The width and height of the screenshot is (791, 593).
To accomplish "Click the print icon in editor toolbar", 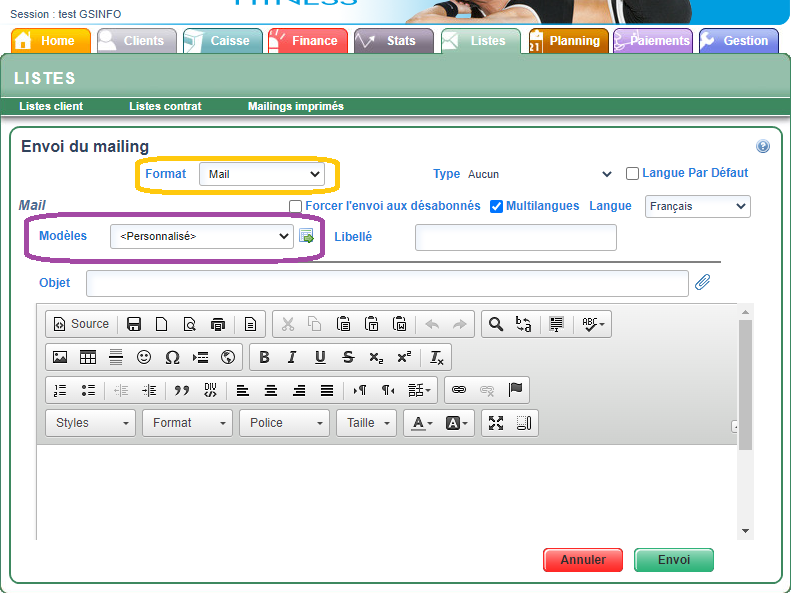I will point(218,324).
